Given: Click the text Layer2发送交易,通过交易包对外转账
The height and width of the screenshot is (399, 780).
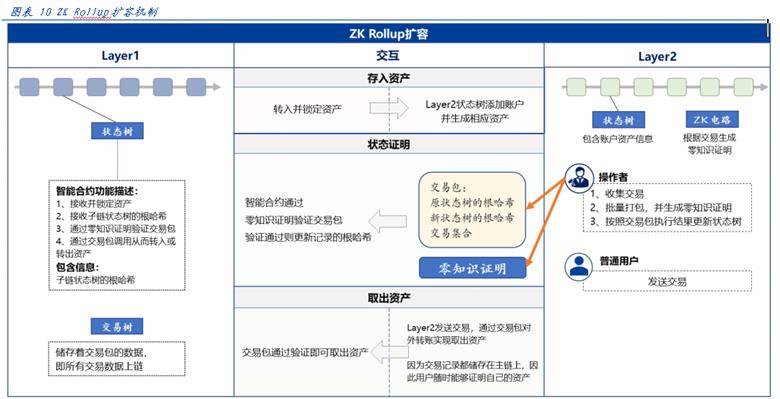Looking at the screenshot, I should click(469, 334).
